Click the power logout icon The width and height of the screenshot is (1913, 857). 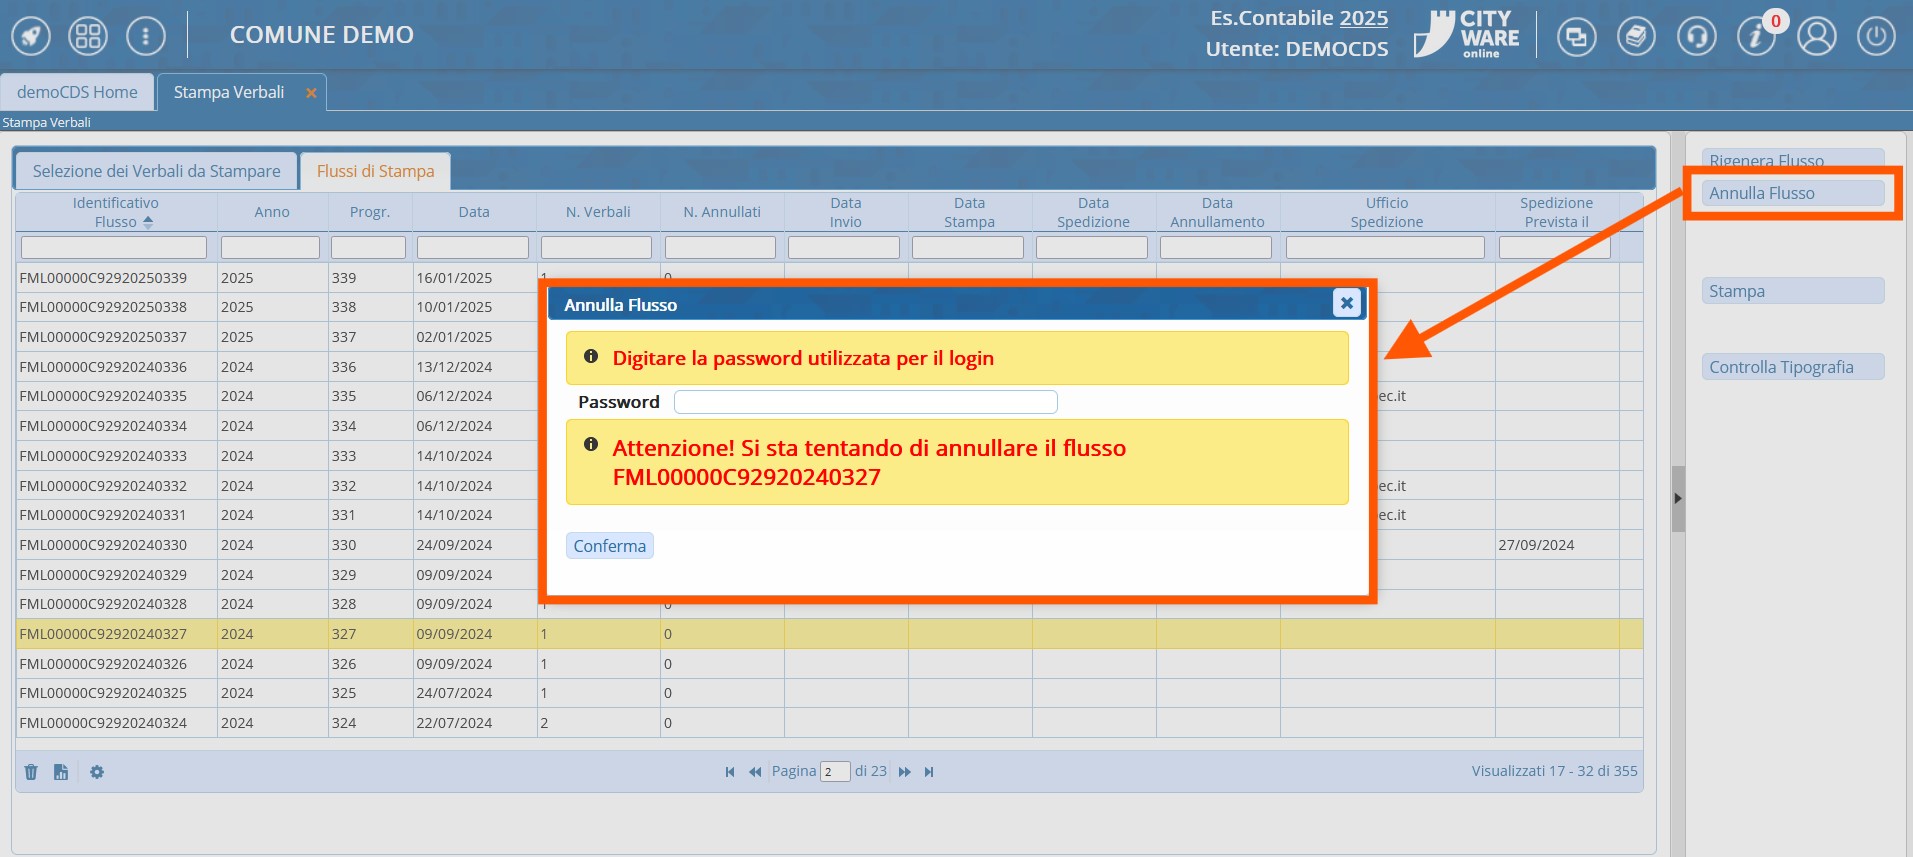click(1876, 37)
